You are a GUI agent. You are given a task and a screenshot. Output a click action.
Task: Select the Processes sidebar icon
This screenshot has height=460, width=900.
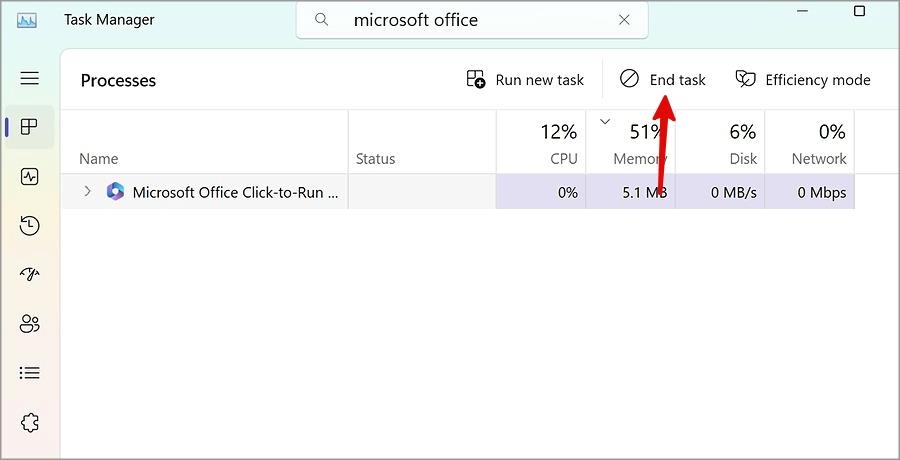click(29, 127)
